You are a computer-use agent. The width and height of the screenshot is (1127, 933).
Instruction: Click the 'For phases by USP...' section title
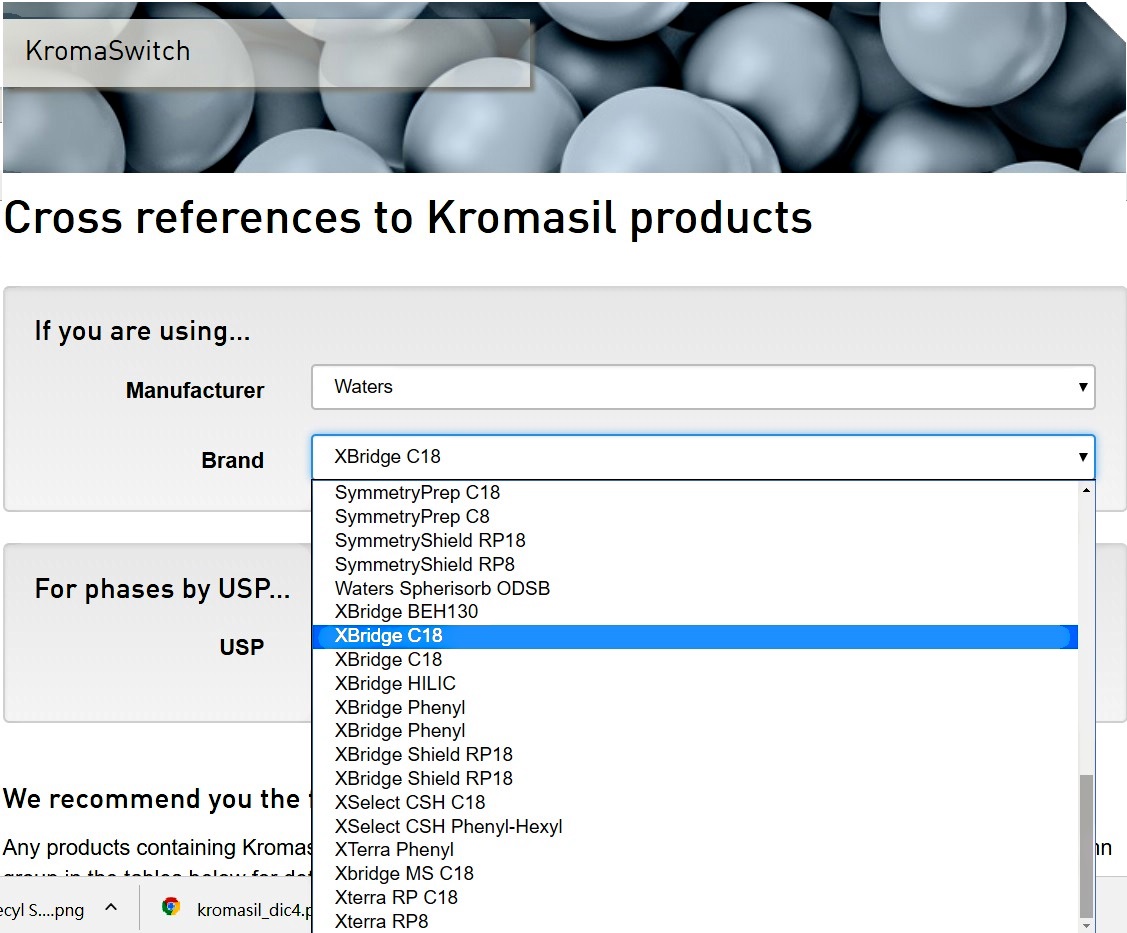pyautogui.click(x=162, y=589)
